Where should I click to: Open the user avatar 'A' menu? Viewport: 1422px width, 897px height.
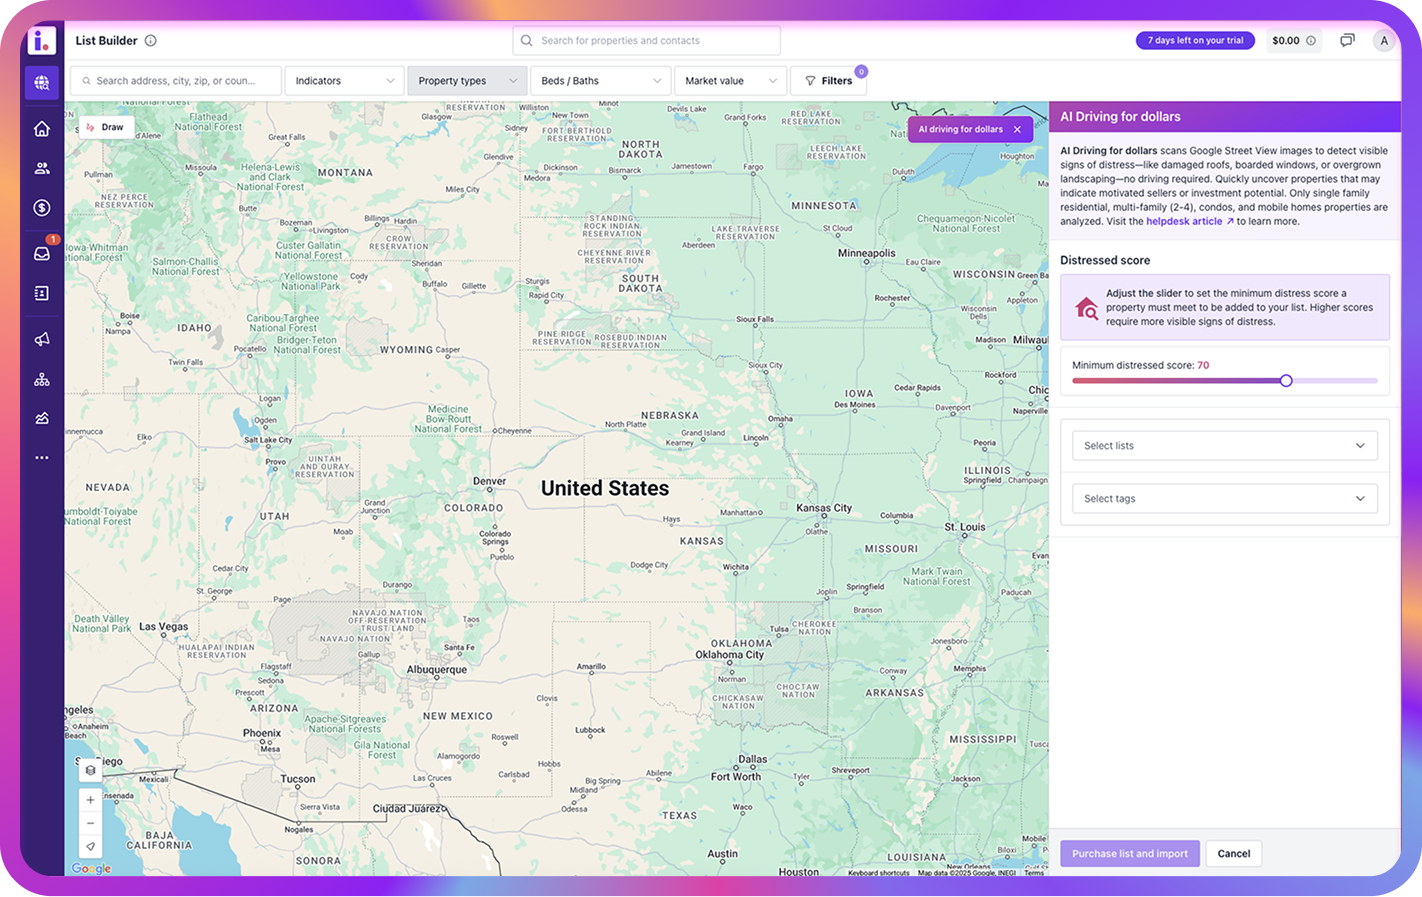click(x=1384, y=41)
